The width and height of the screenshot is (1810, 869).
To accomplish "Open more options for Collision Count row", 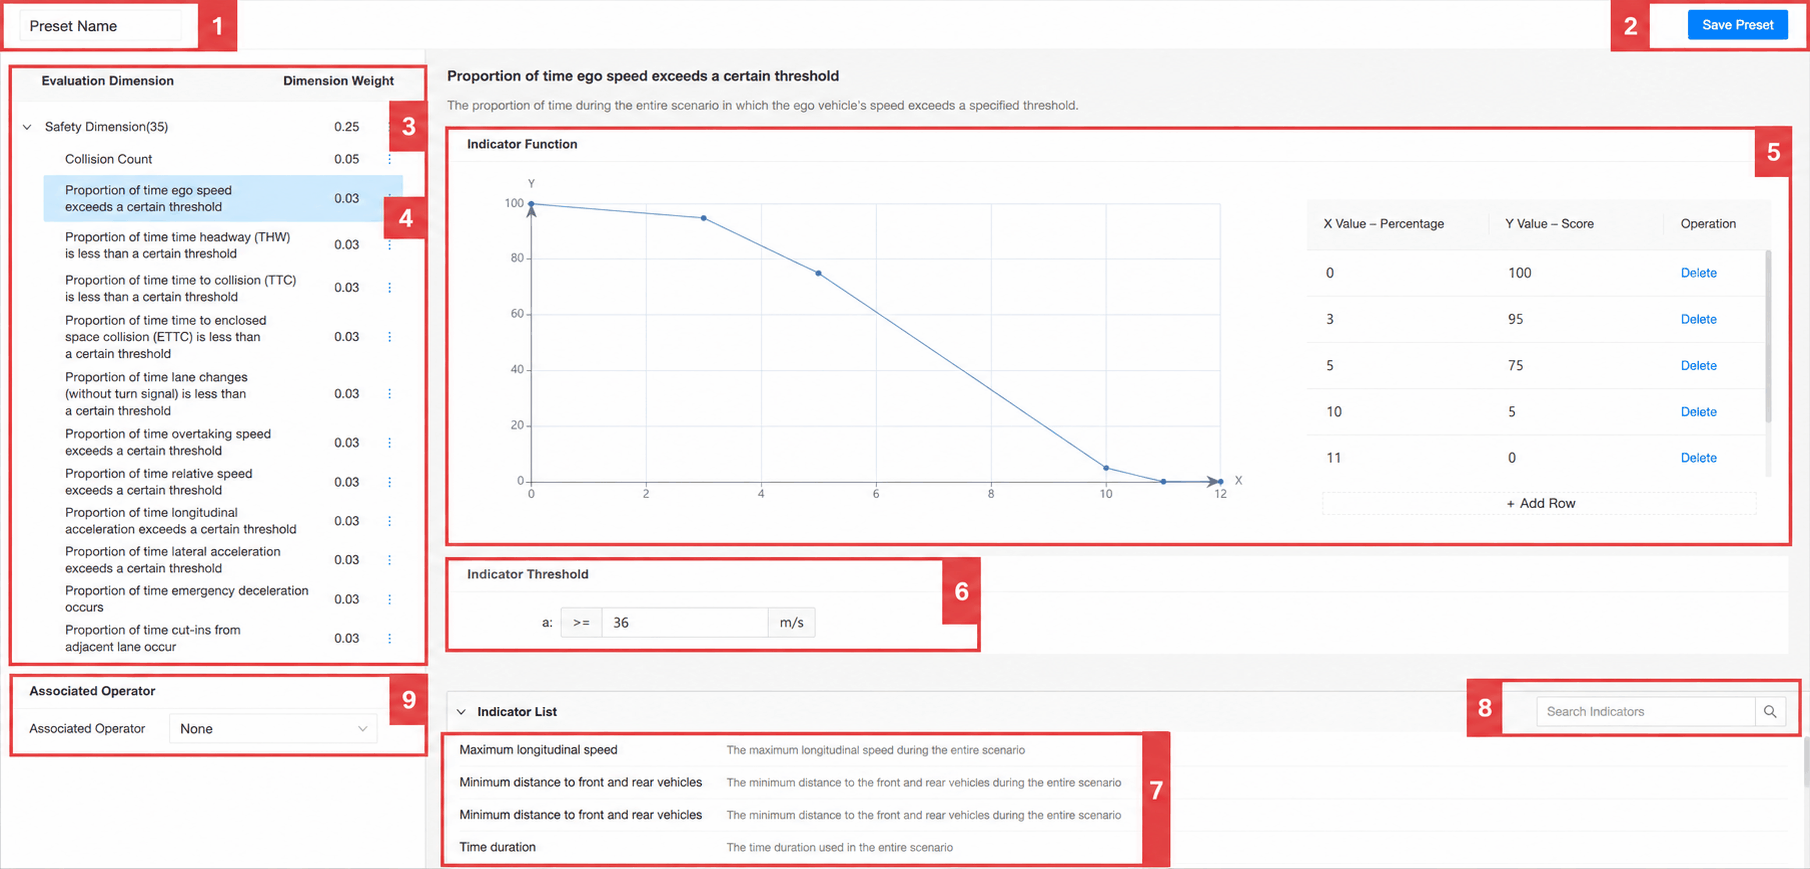I will click(390, 159).
